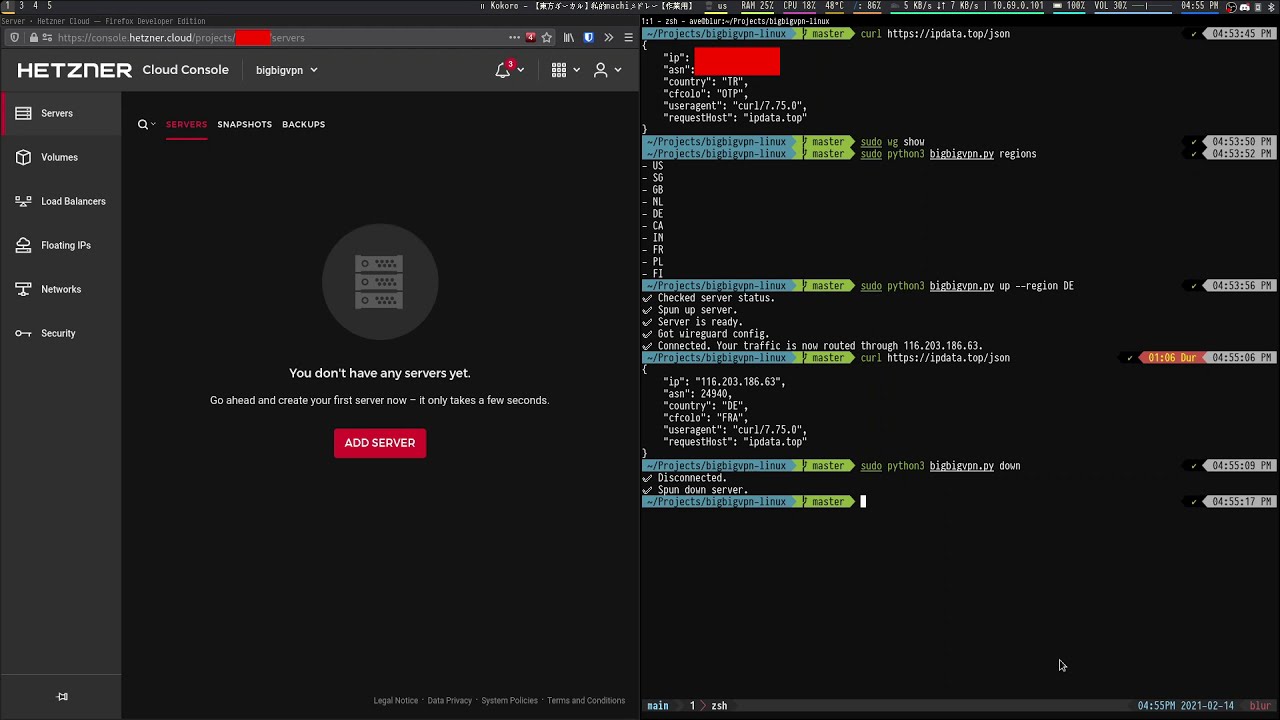The width and height of the screenshot is (1280, 720).
Task: Open the user account menu
Action: (601, 70)
